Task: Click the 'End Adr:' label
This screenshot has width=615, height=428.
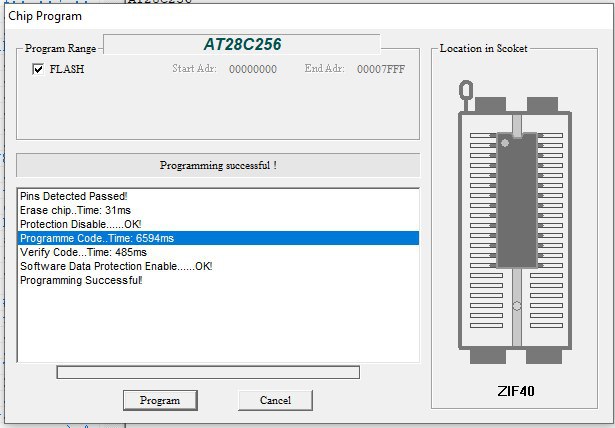Action: tap(324, 69)
